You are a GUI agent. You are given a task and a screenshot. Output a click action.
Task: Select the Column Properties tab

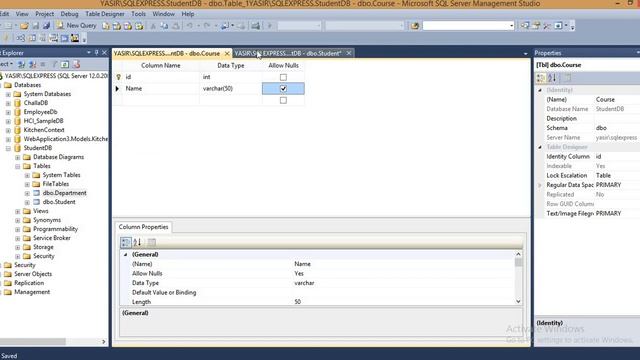[x=143, y=227]
